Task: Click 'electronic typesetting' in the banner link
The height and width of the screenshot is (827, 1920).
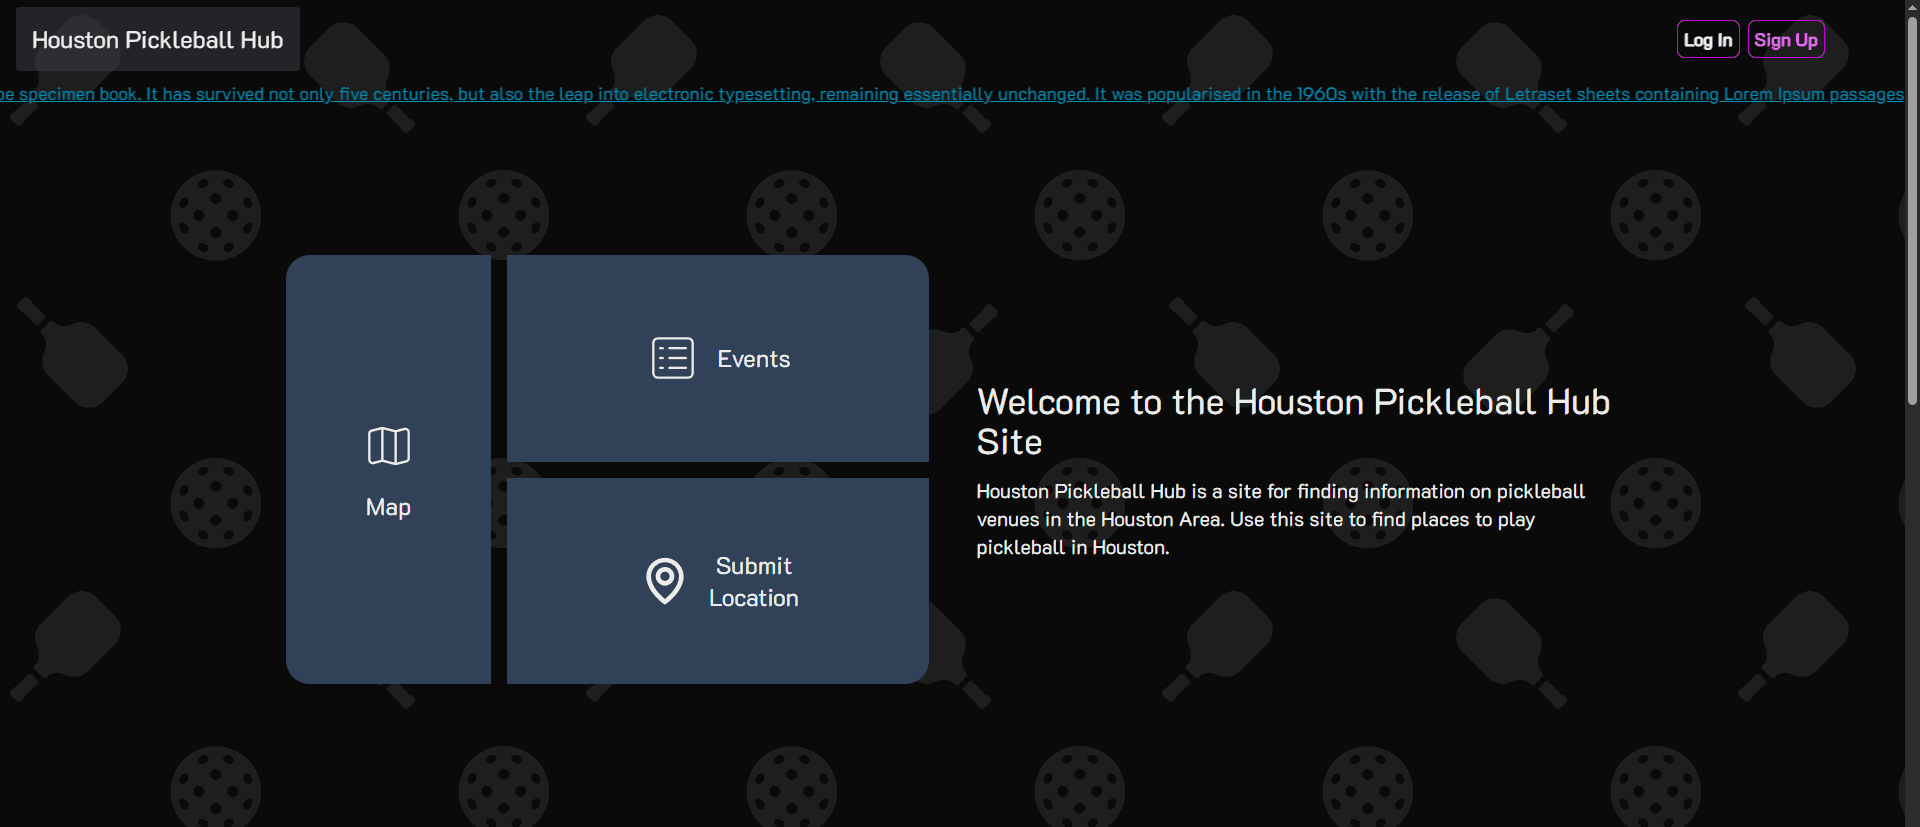Action: pyautogui.click(x=722, y=94)
